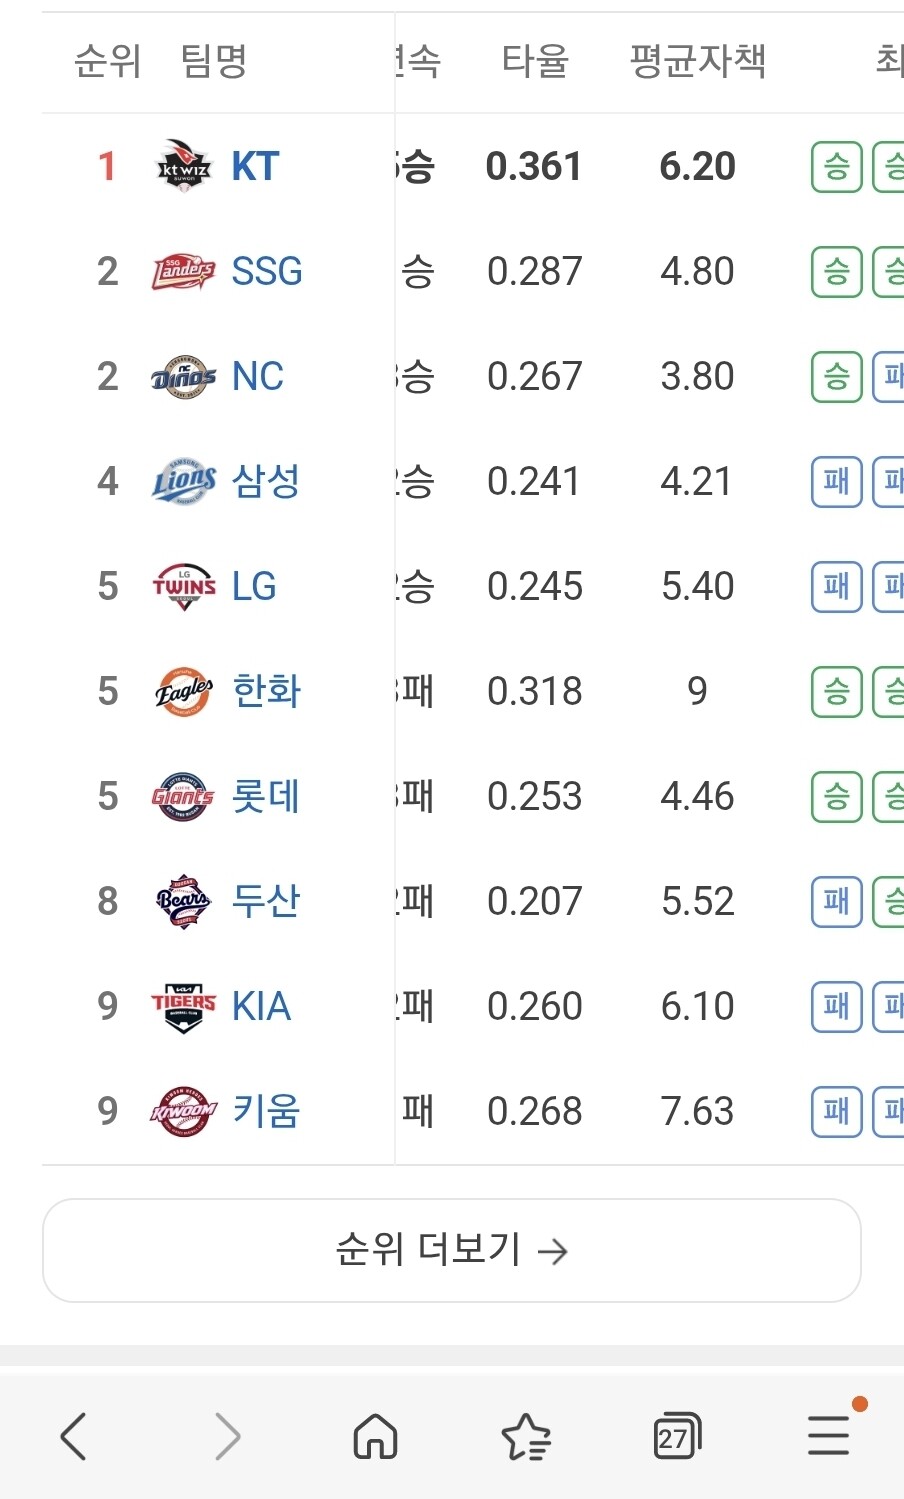
Task: Tap the Hanwha Eagles logo
Action: pyautogui.click(x=184, y=691)
